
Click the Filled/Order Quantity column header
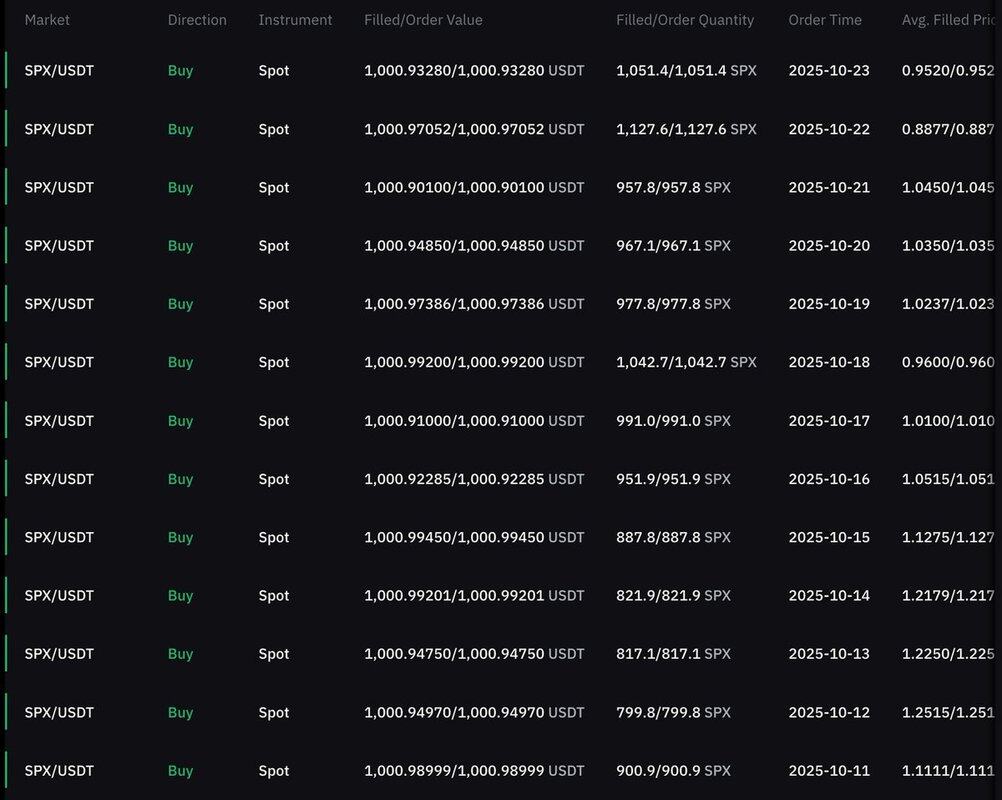pyautogui.click(x=685, y=20)
